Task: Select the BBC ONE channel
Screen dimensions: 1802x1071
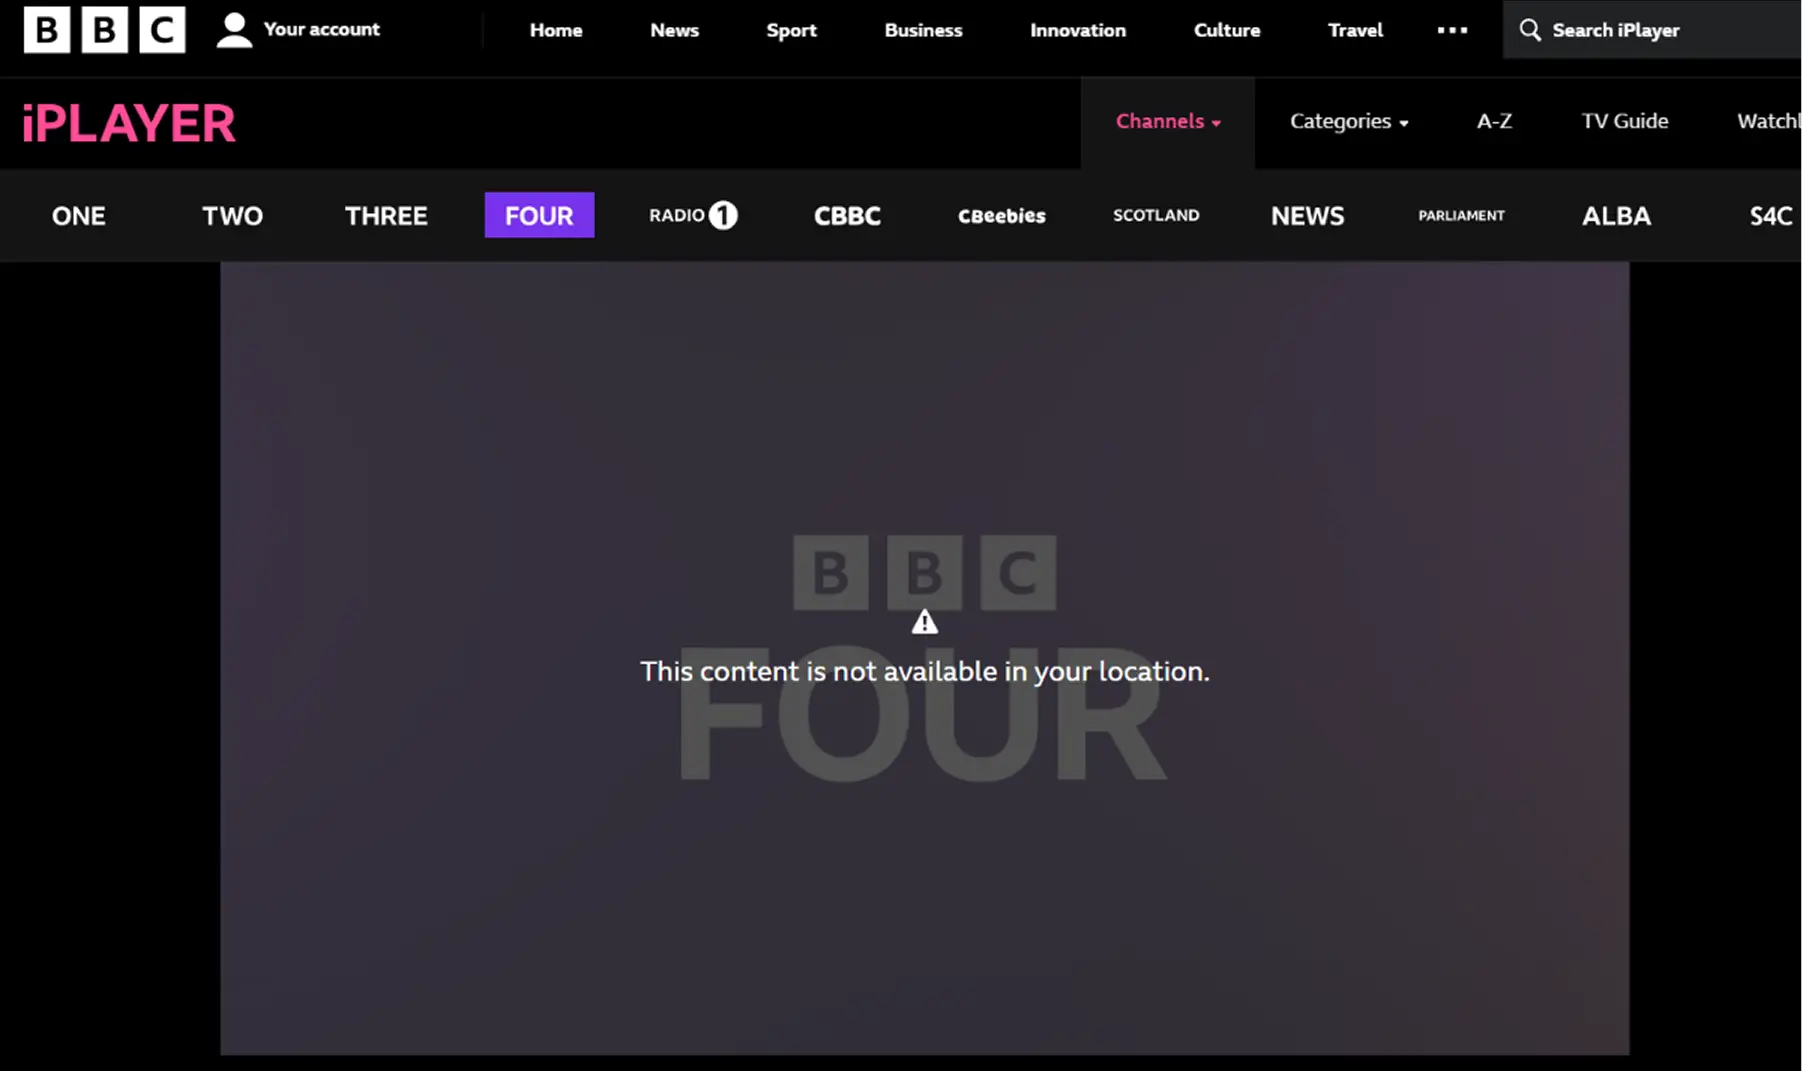Action: point(79,216)
